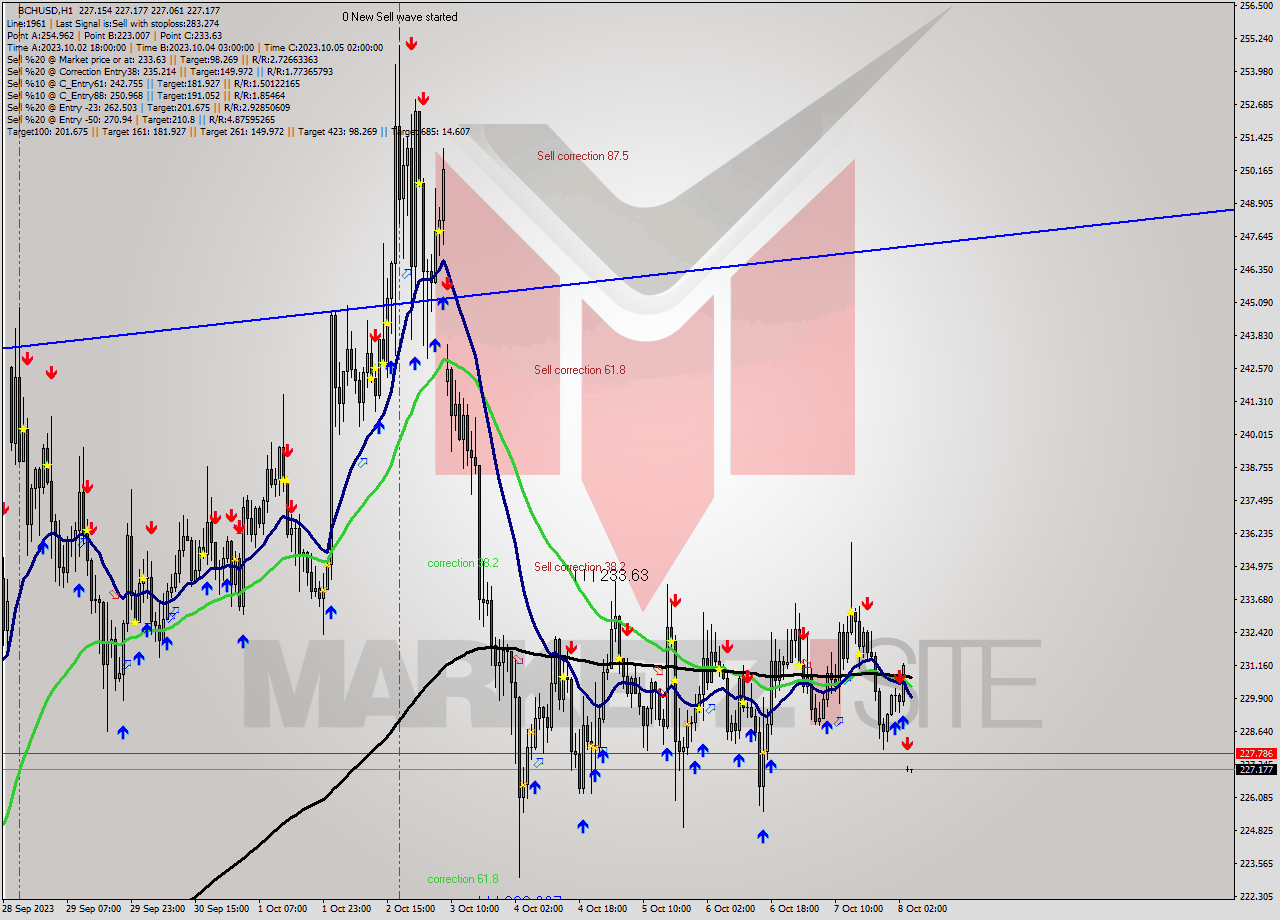Viewport: 1280px width, 920px height.
Task: Select the '233.63' price level label
Action: tap(625, 575)
